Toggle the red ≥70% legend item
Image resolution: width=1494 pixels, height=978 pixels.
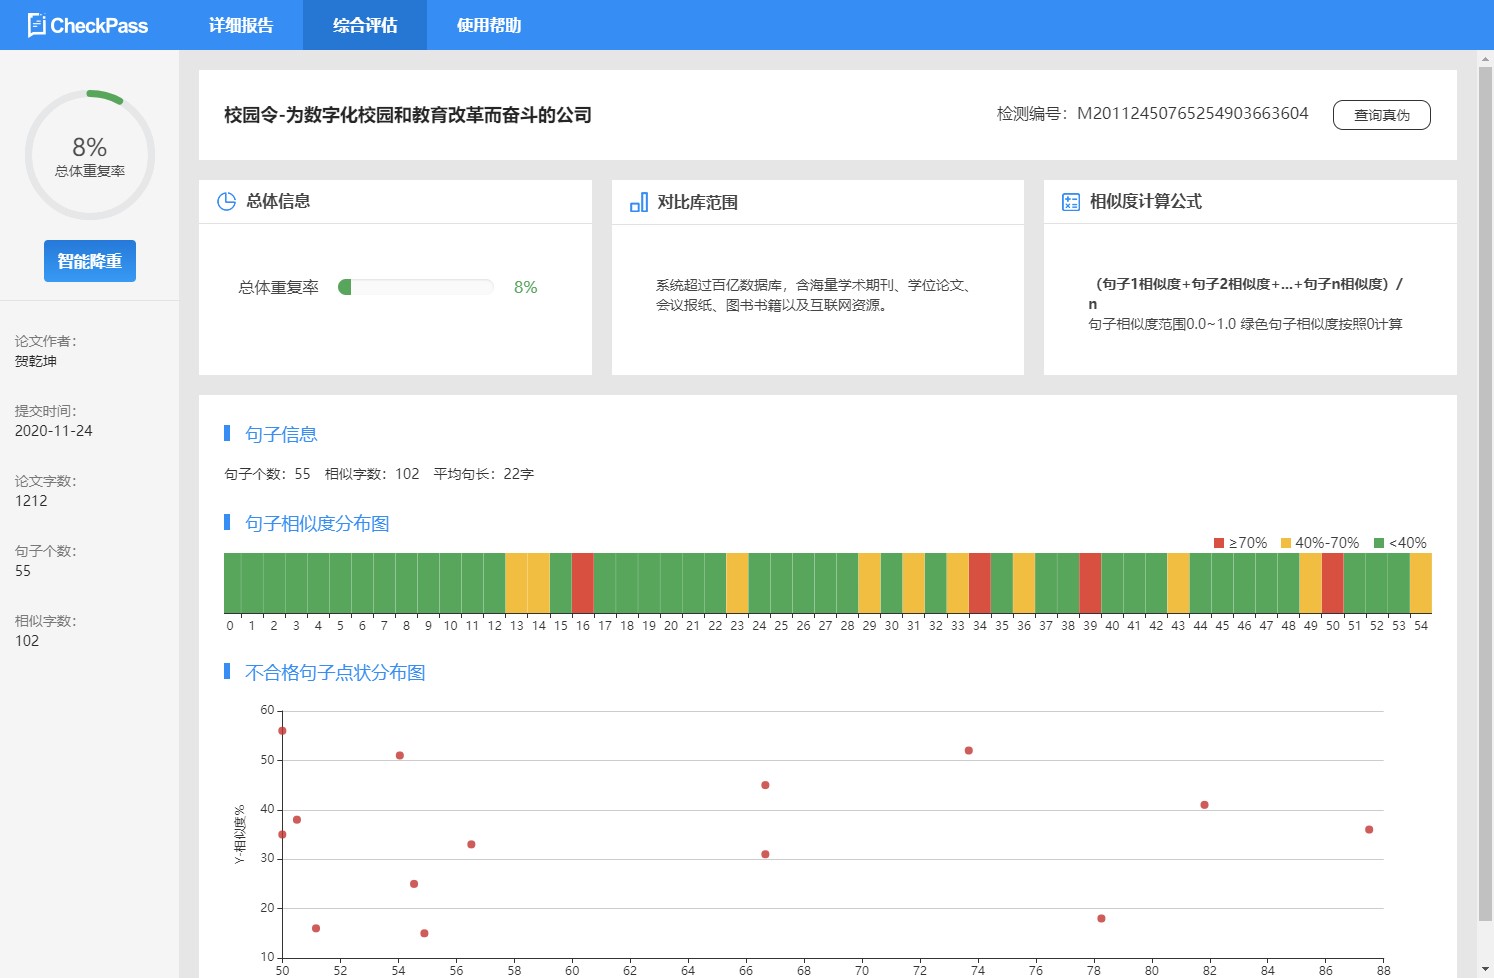(1240, 543)
